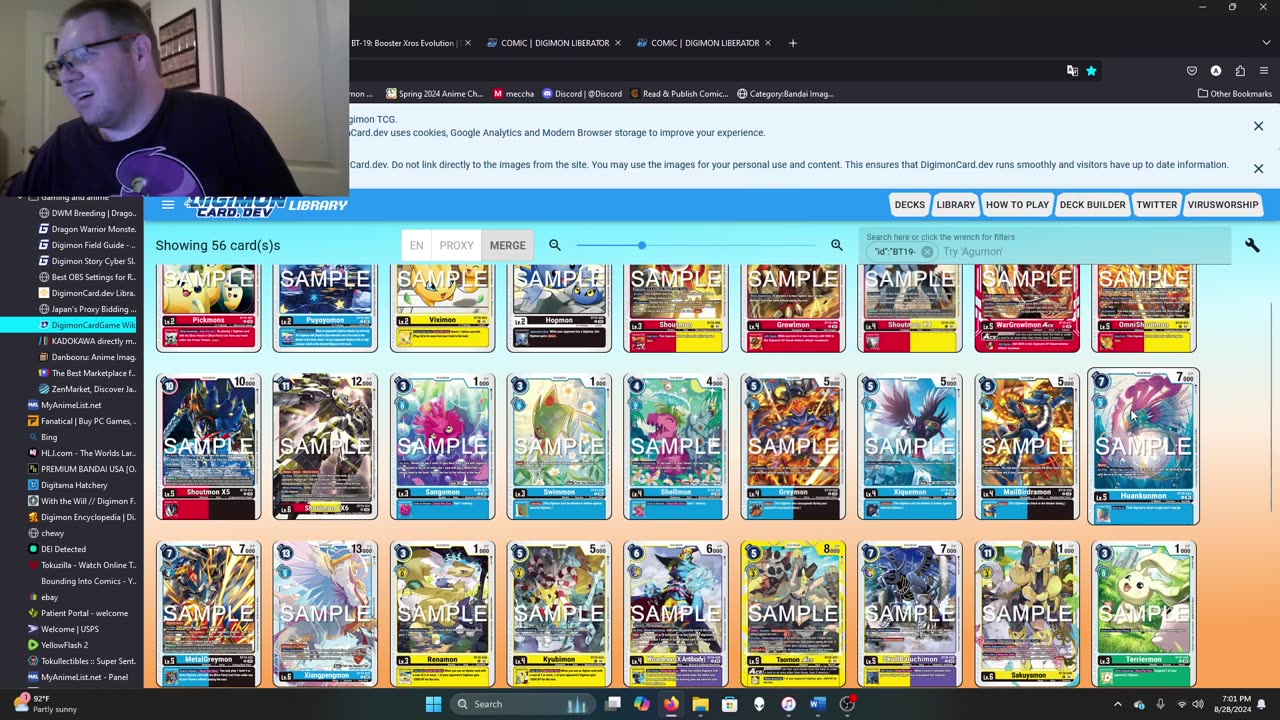Close the BT-19 Booster Xros Evolution tab
The width and height of the screenshot is (1280, 720).
467,43
